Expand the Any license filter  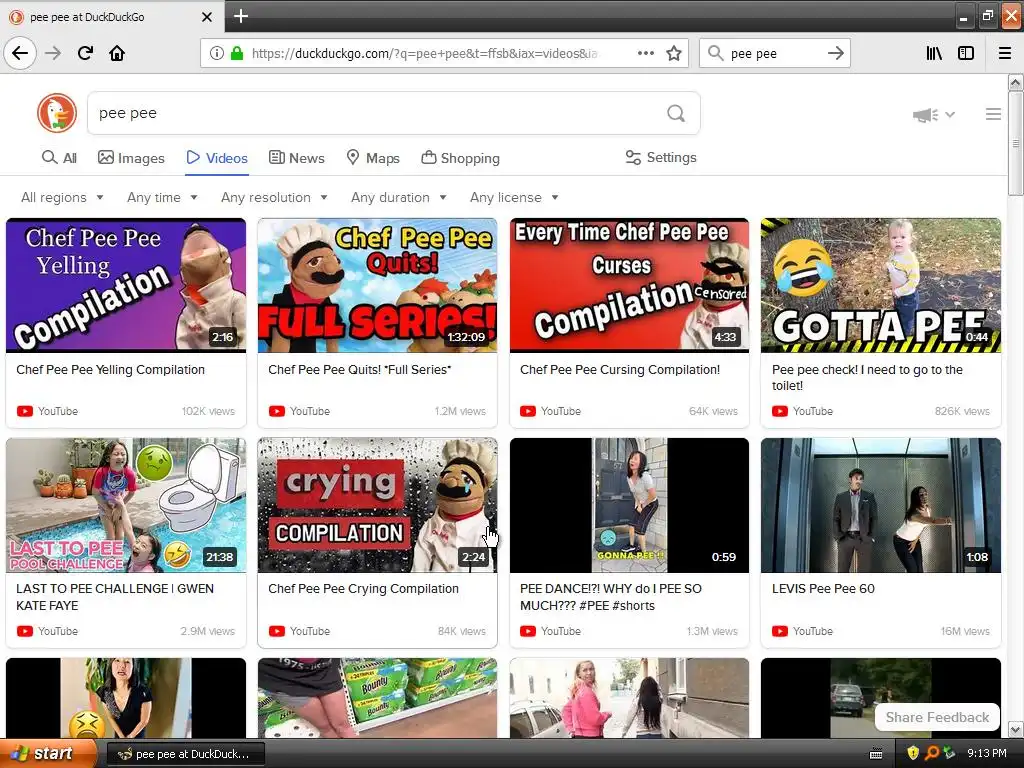(514, 197)
